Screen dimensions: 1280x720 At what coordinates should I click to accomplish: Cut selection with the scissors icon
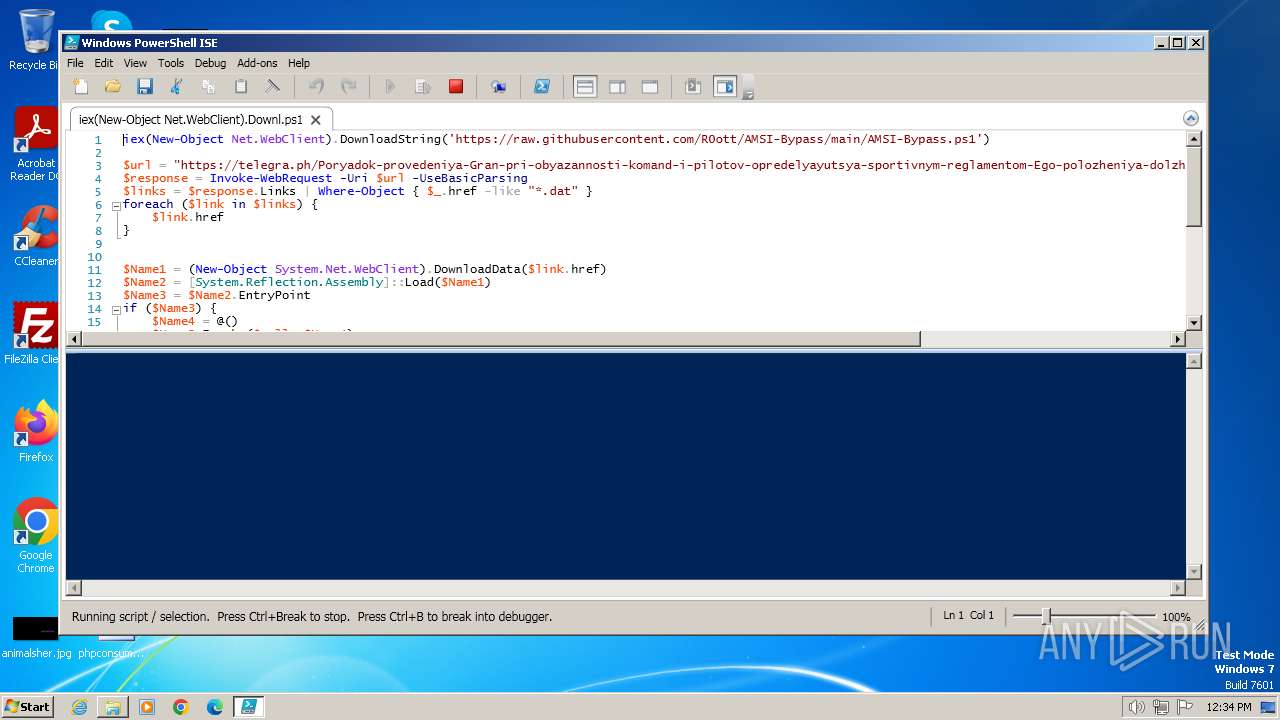[x=177, y=87]
